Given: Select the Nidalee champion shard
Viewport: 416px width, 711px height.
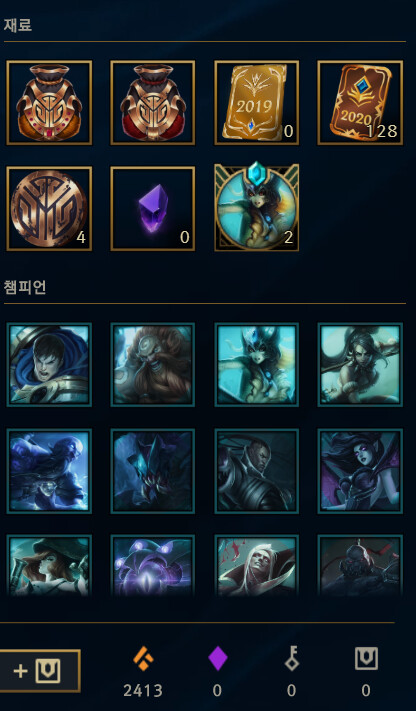Looking at the screenshot, I should [360, 365].
